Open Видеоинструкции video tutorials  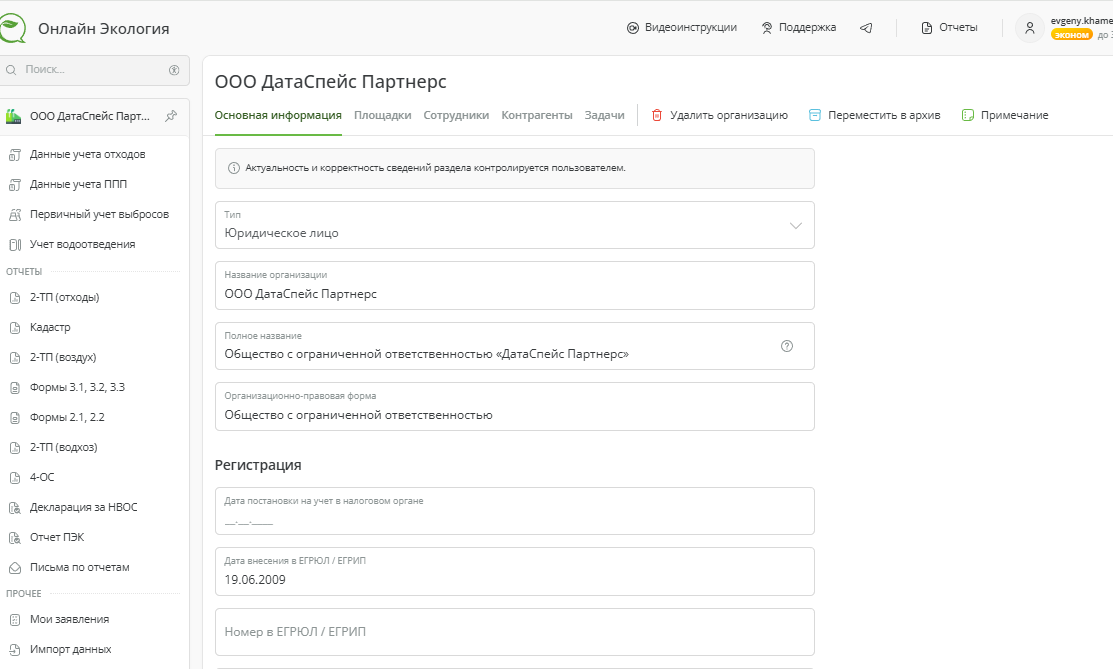coord(682,28)
